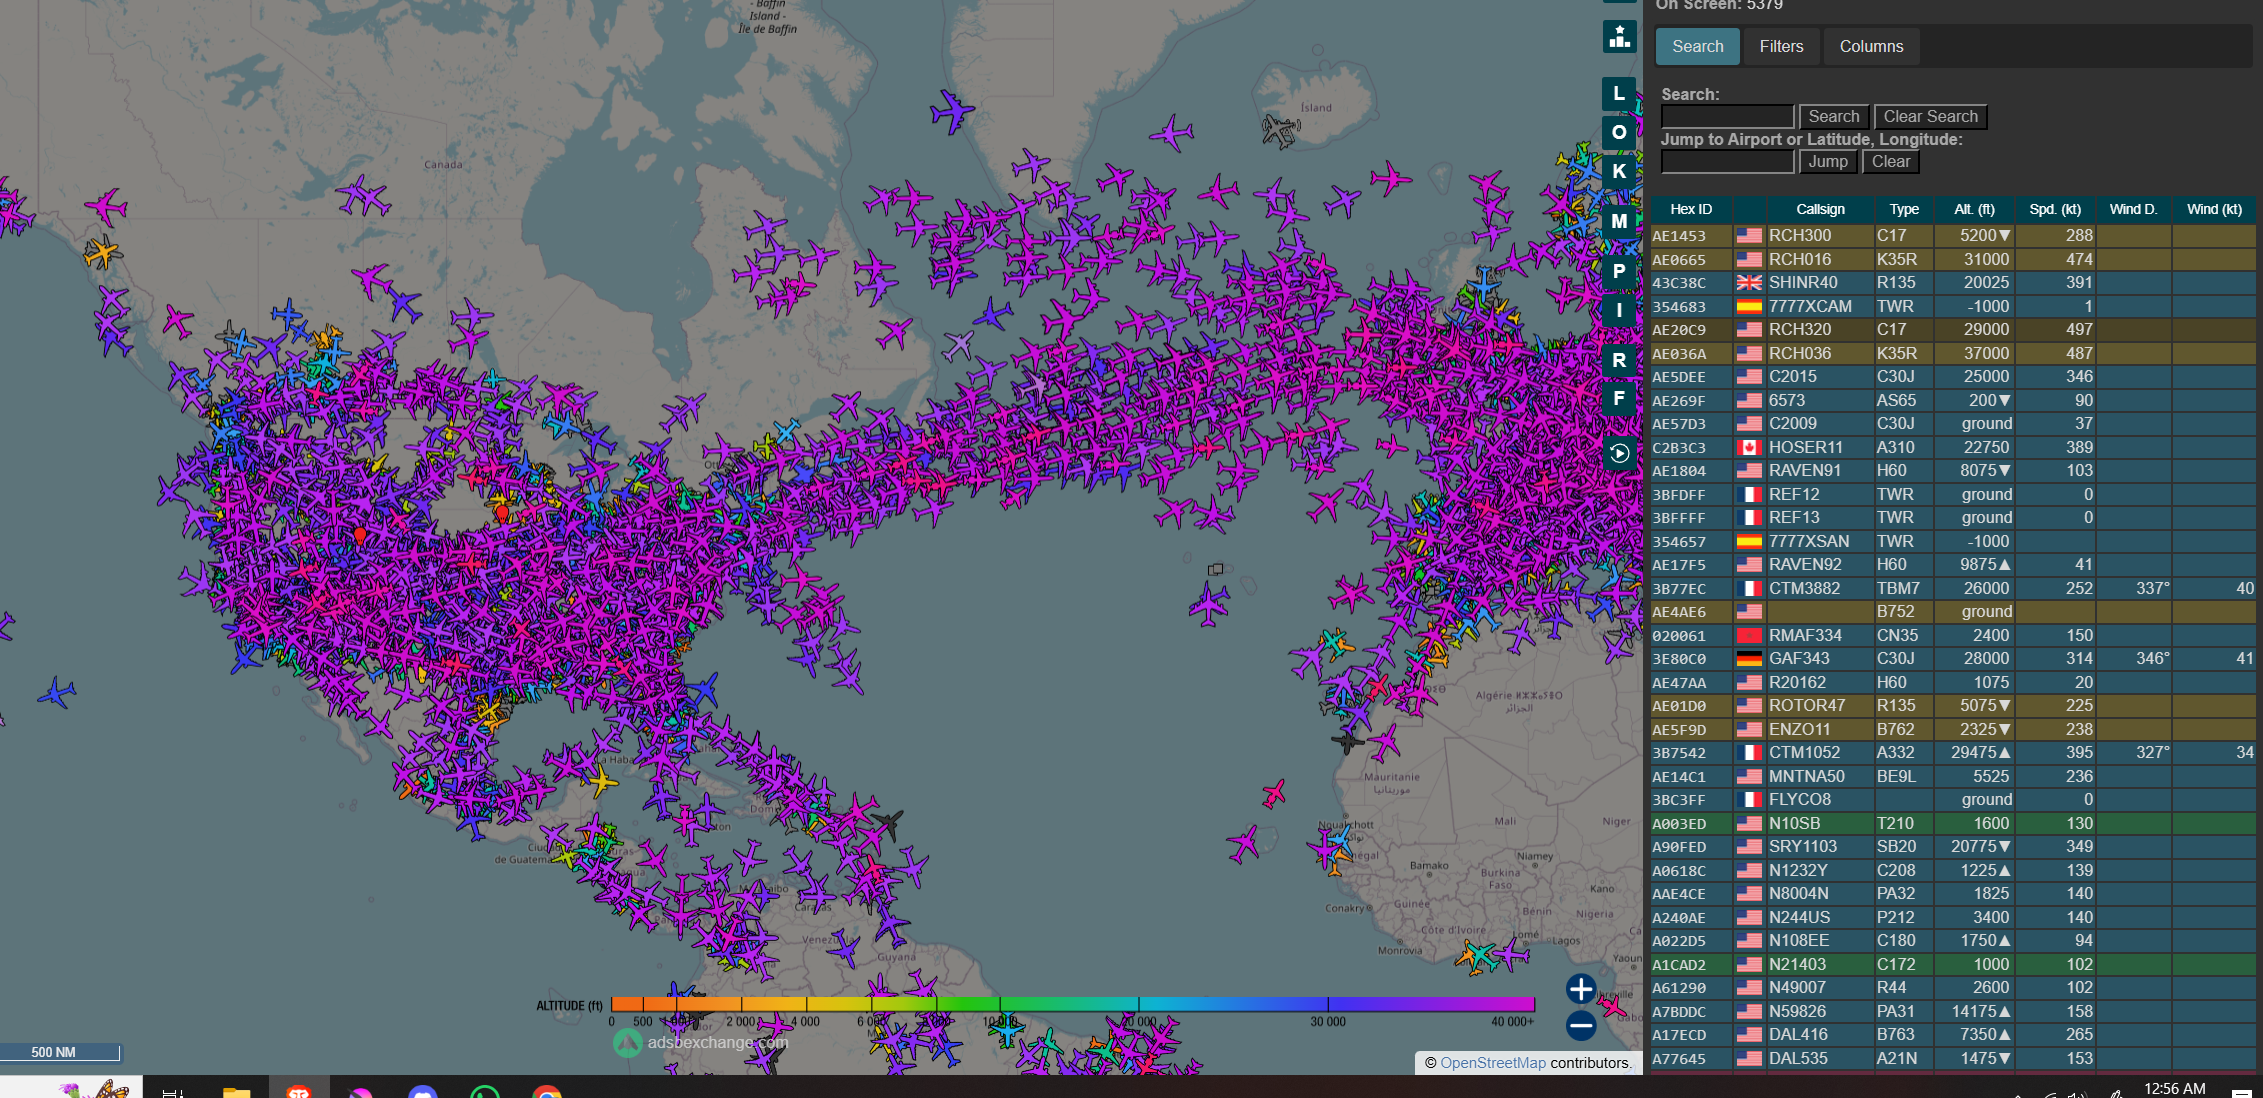Toggle the O tracks map button

pos(1619,132)
